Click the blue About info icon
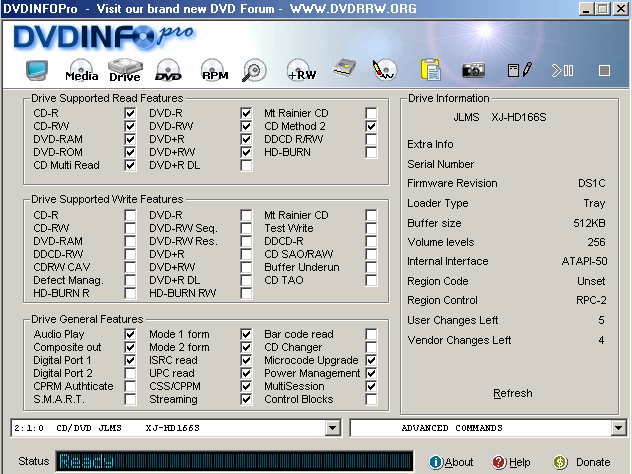Image resolution: width=632 pixels, height=474 pixels. click(x=436, y=462)
